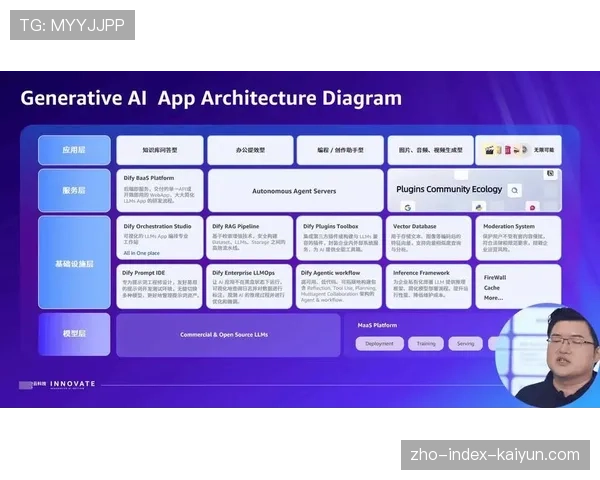
Task: Click the app icons cluster in the top-right card
Action: [501, 150]
